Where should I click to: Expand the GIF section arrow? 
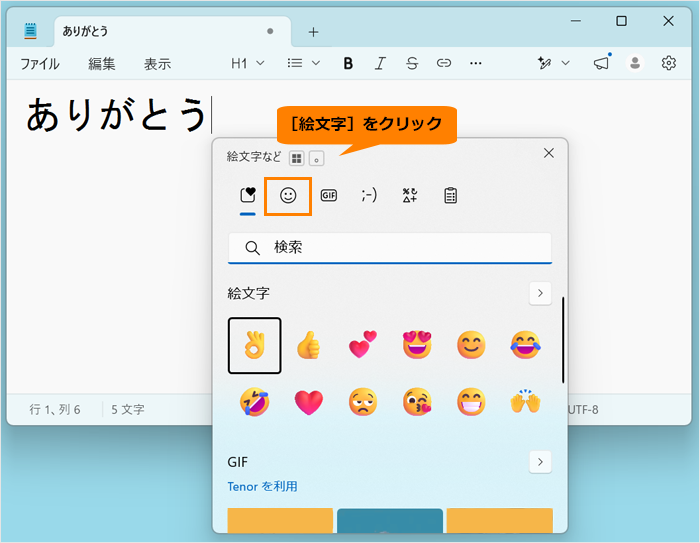click(540, 462)
